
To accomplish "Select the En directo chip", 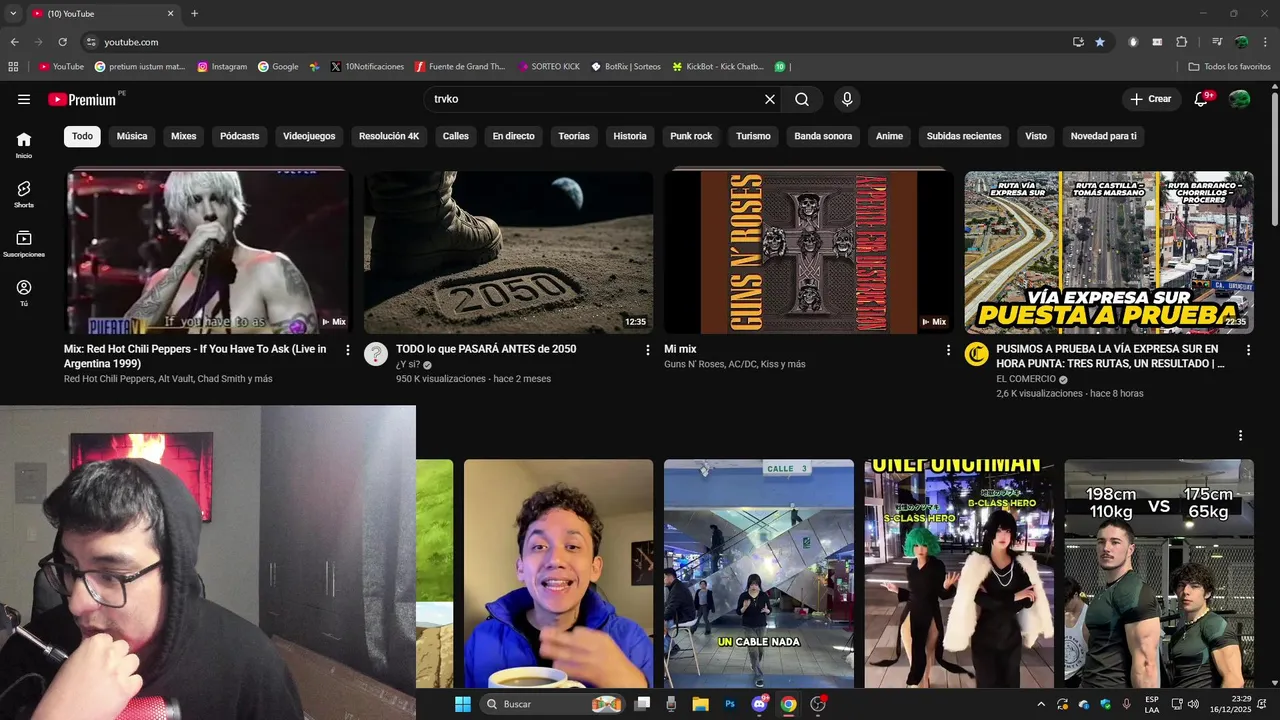I will click(x=514, y=136).
